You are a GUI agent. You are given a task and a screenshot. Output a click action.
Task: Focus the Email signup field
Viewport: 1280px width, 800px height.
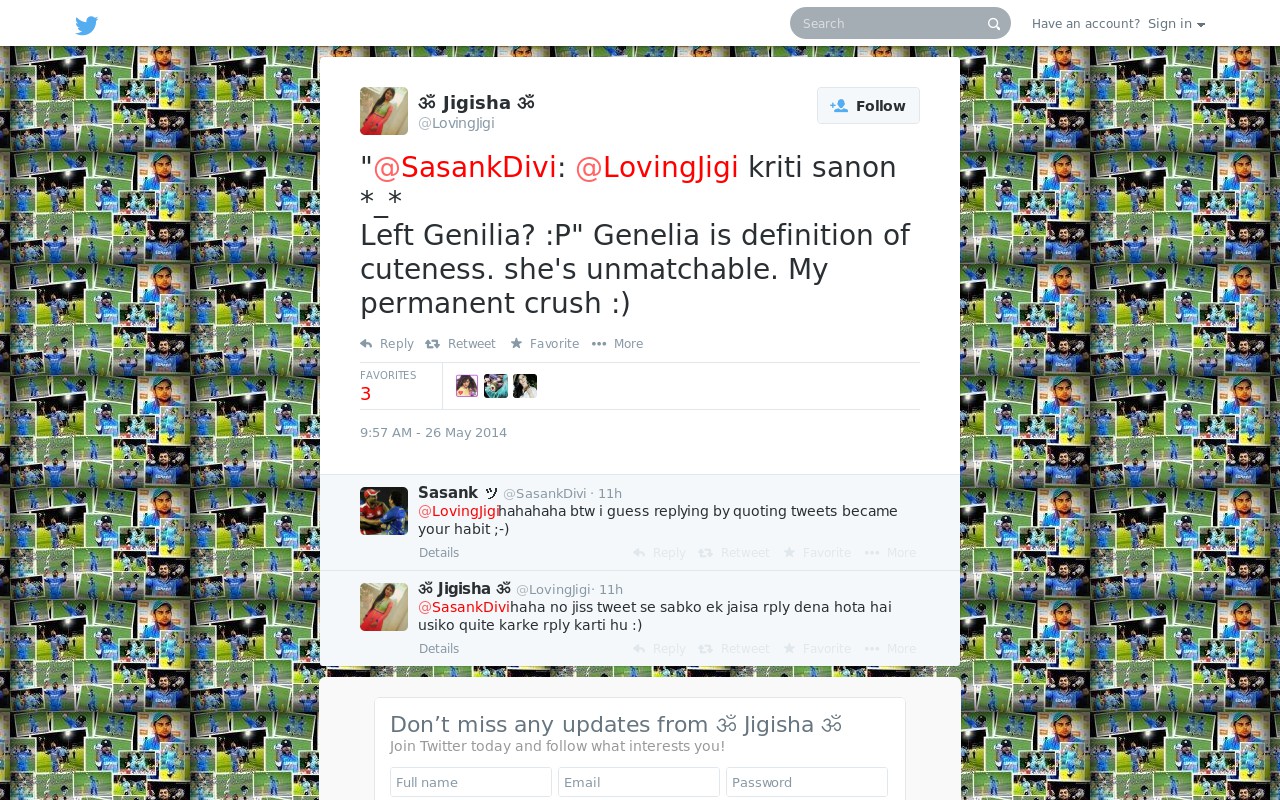coord(639,782)
